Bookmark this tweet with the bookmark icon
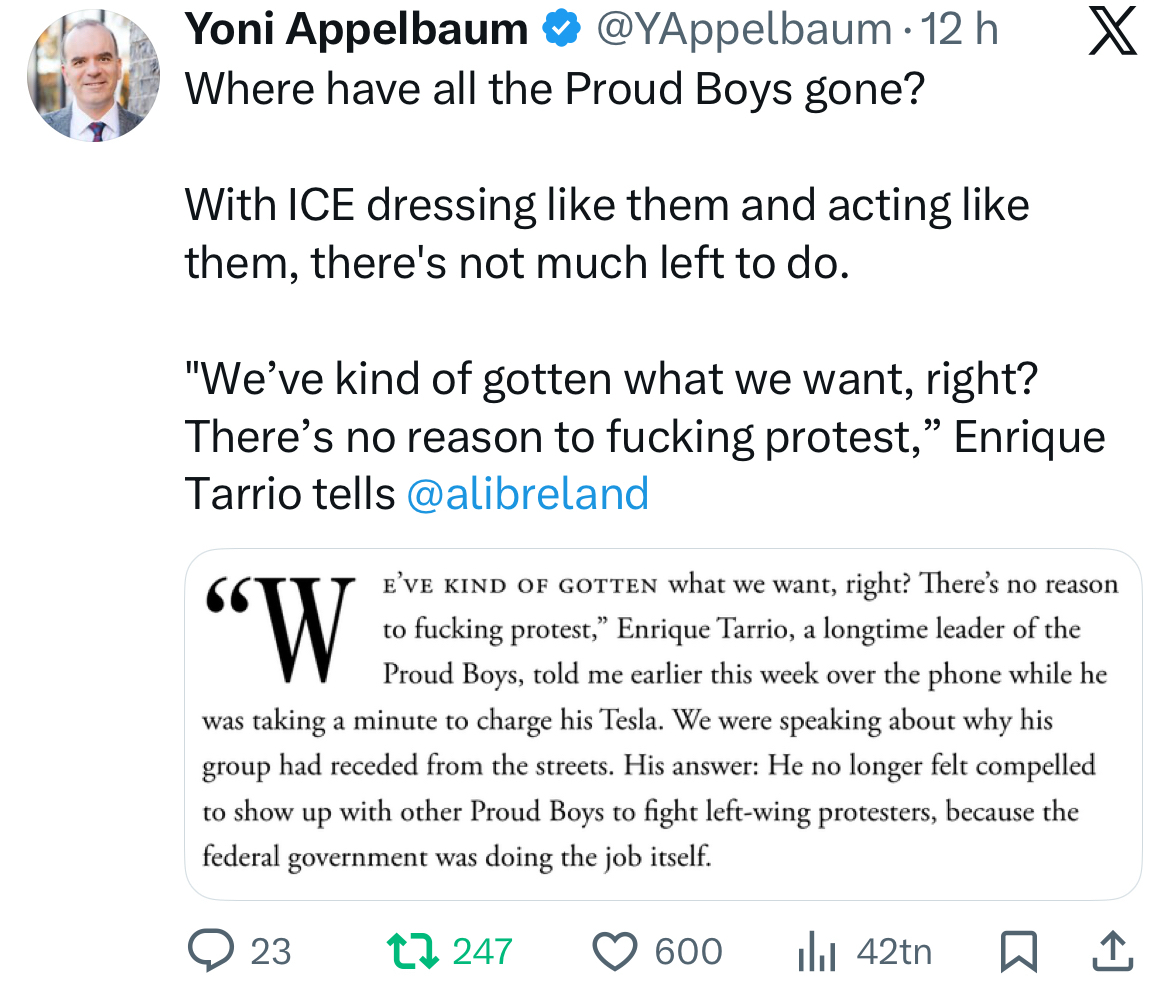This screenshot has width=1170, height=987. (x=1019, y=952)
